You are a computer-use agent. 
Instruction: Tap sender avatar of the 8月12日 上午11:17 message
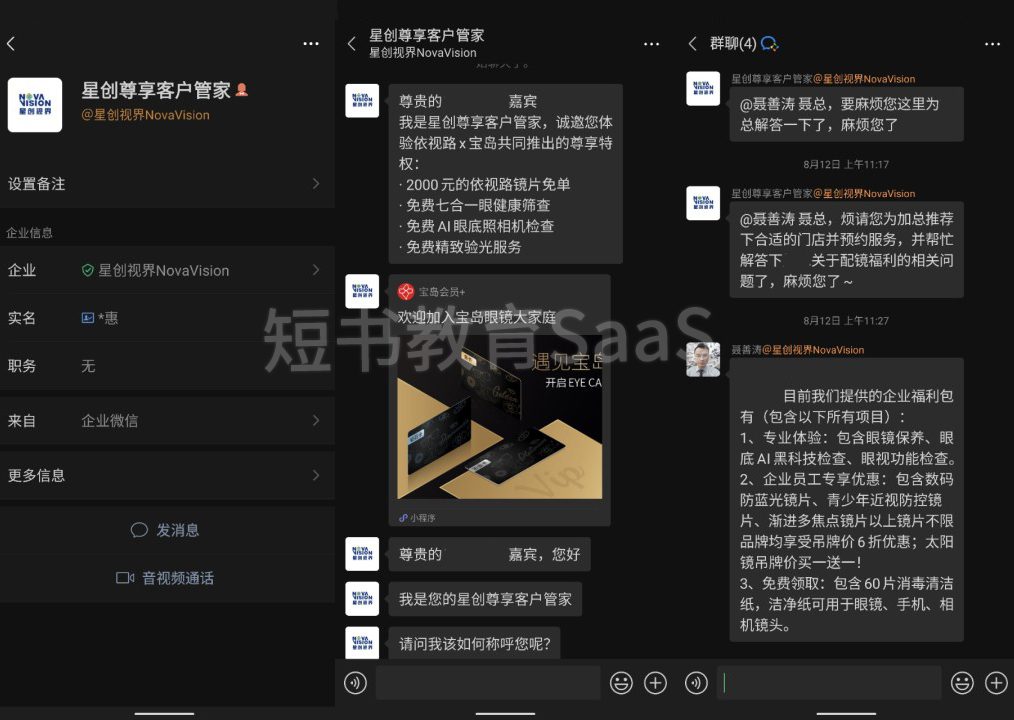[703, 203]
